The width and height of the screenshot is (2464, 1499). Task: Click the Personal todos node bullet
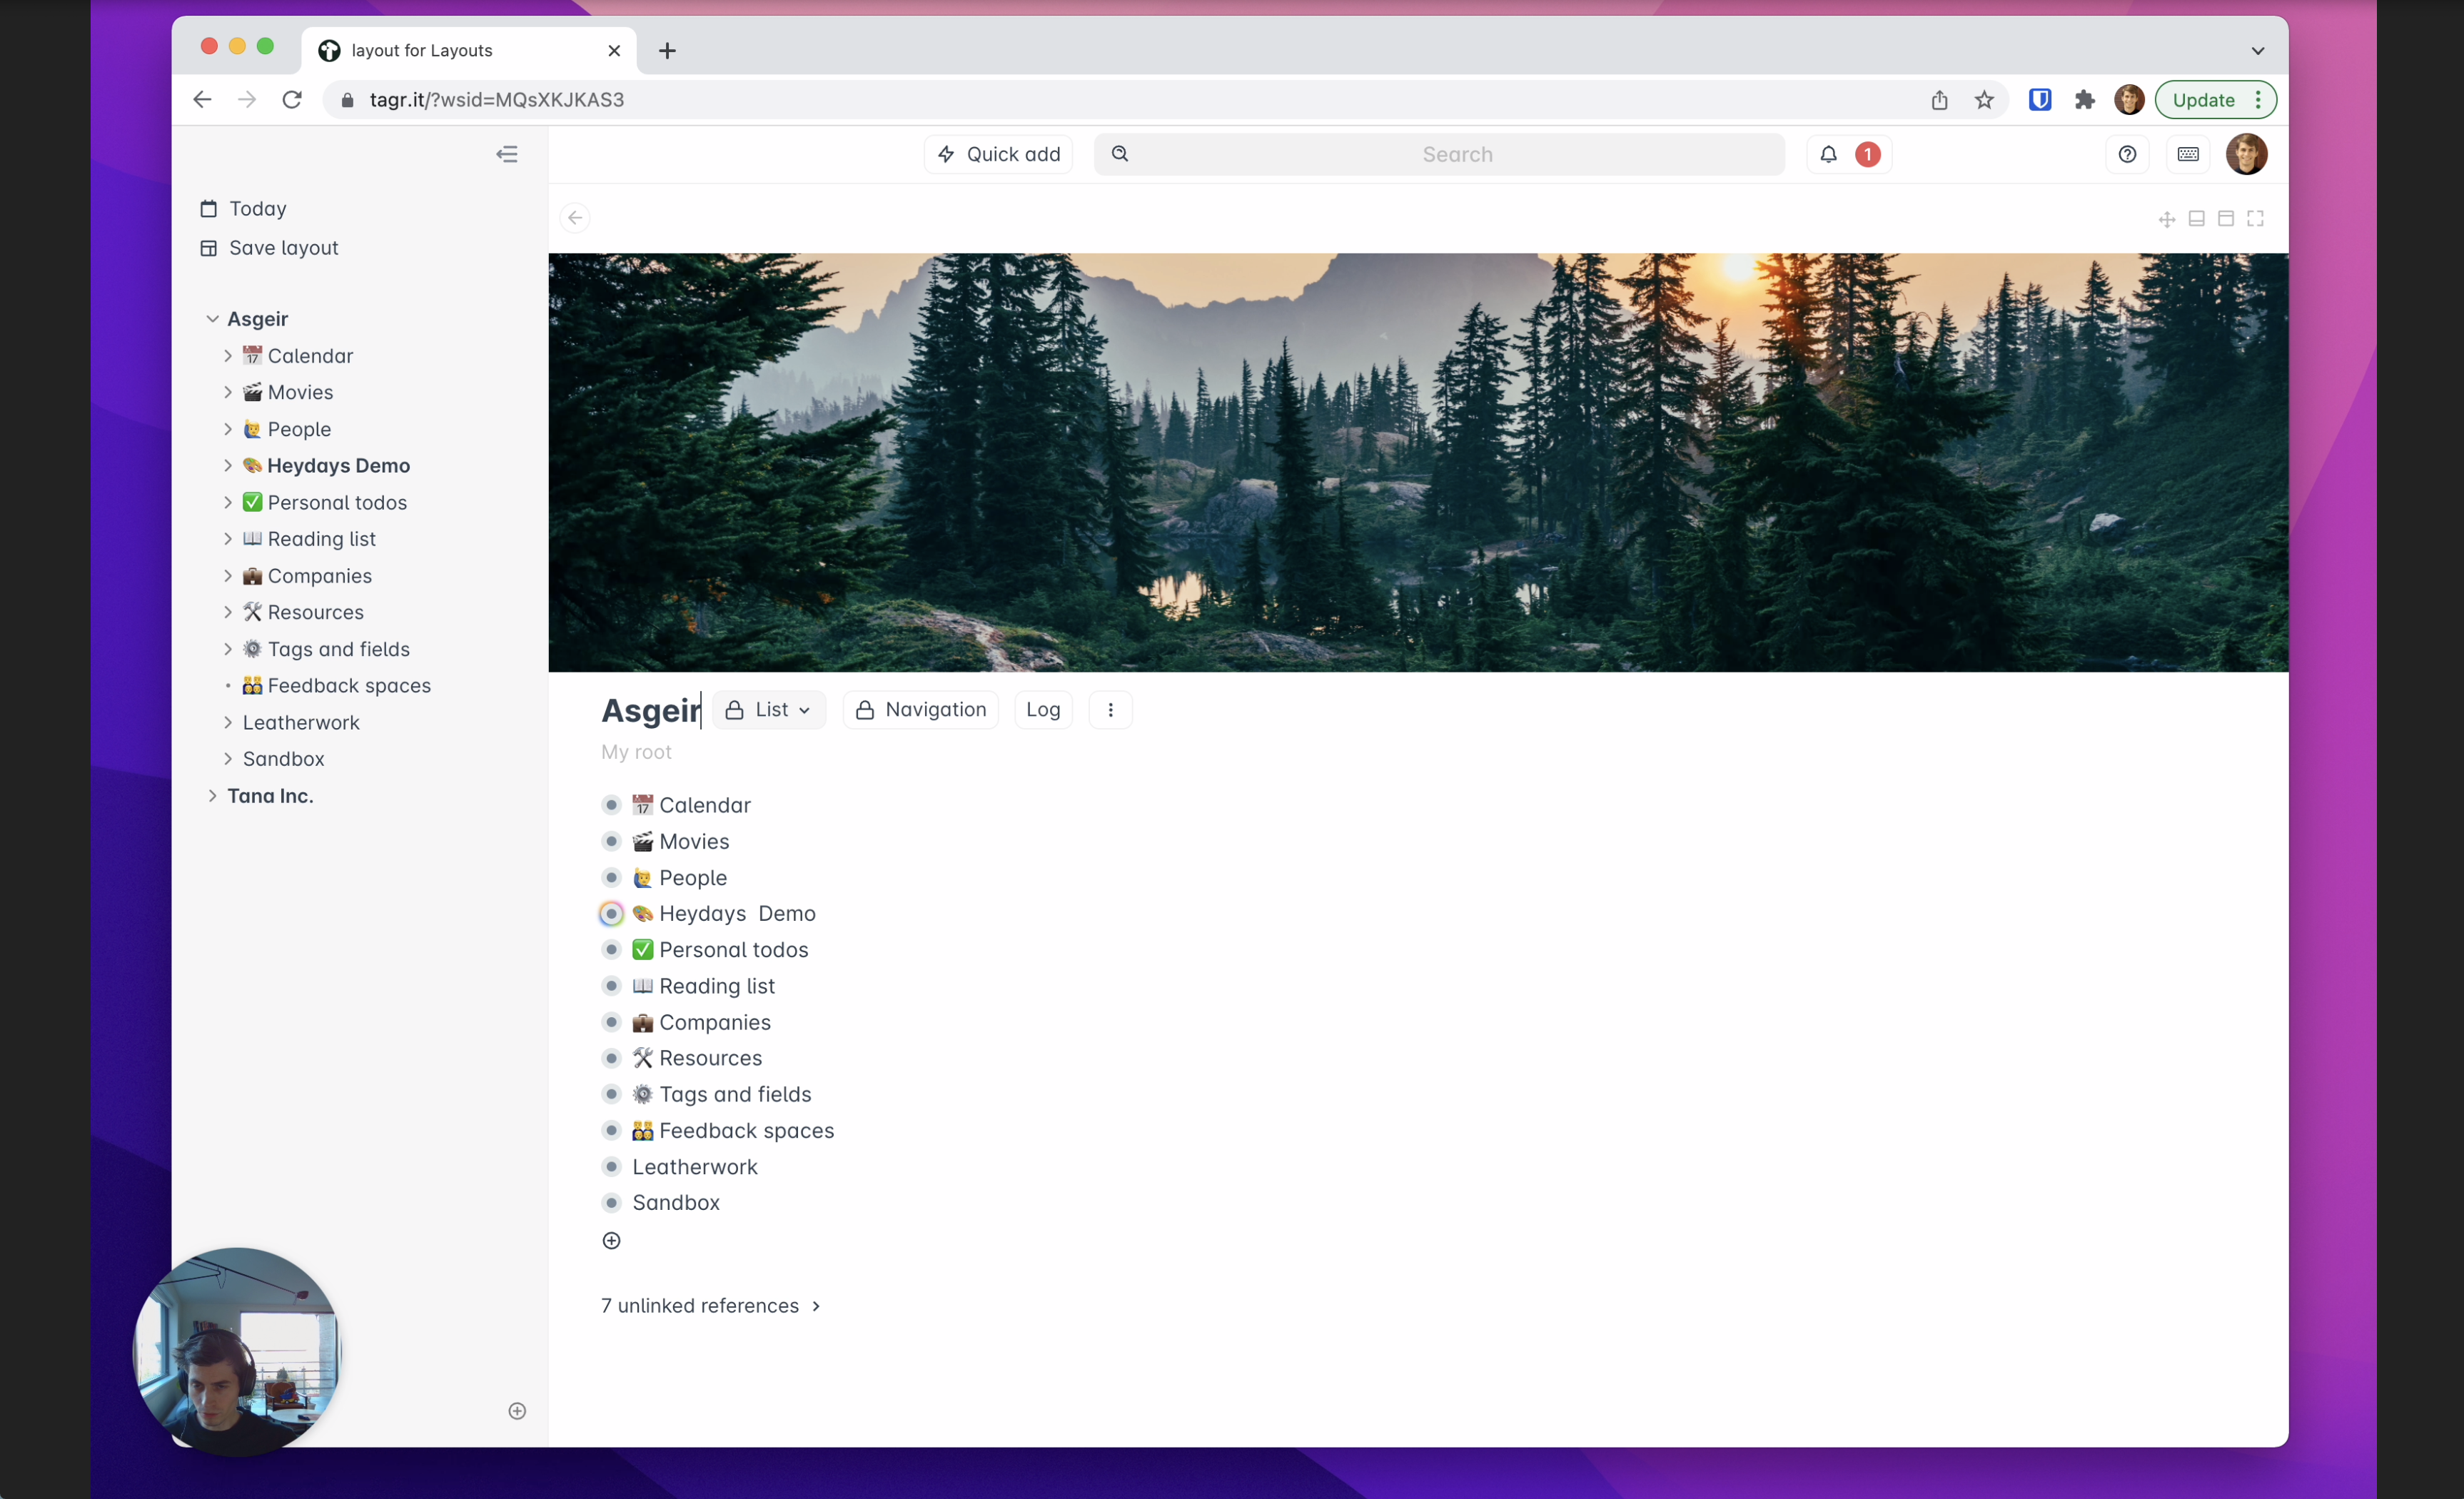[612, 949]
